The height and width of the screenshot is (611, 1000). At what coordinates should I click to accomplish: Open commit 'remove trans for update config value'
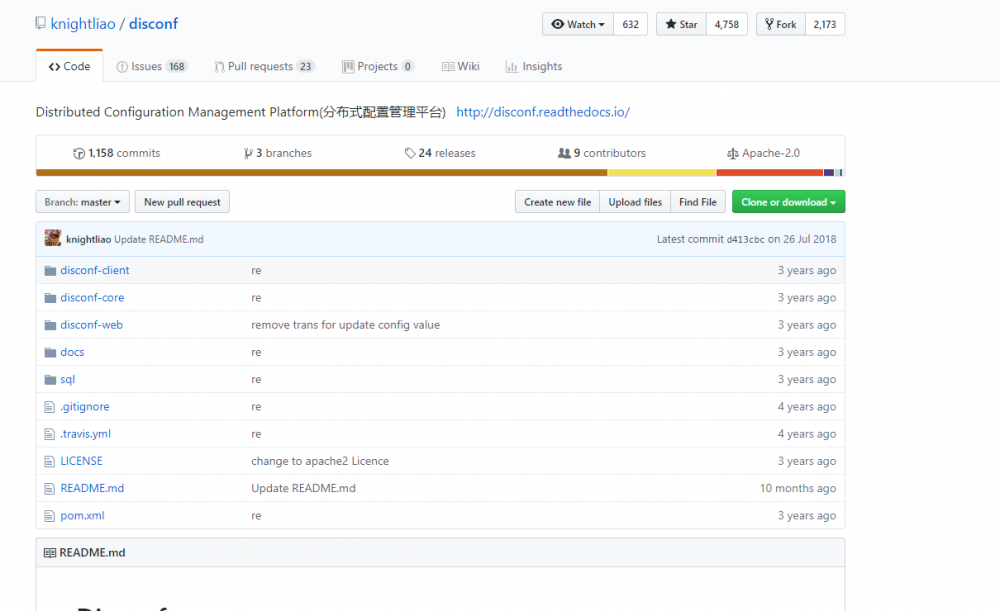345,325
